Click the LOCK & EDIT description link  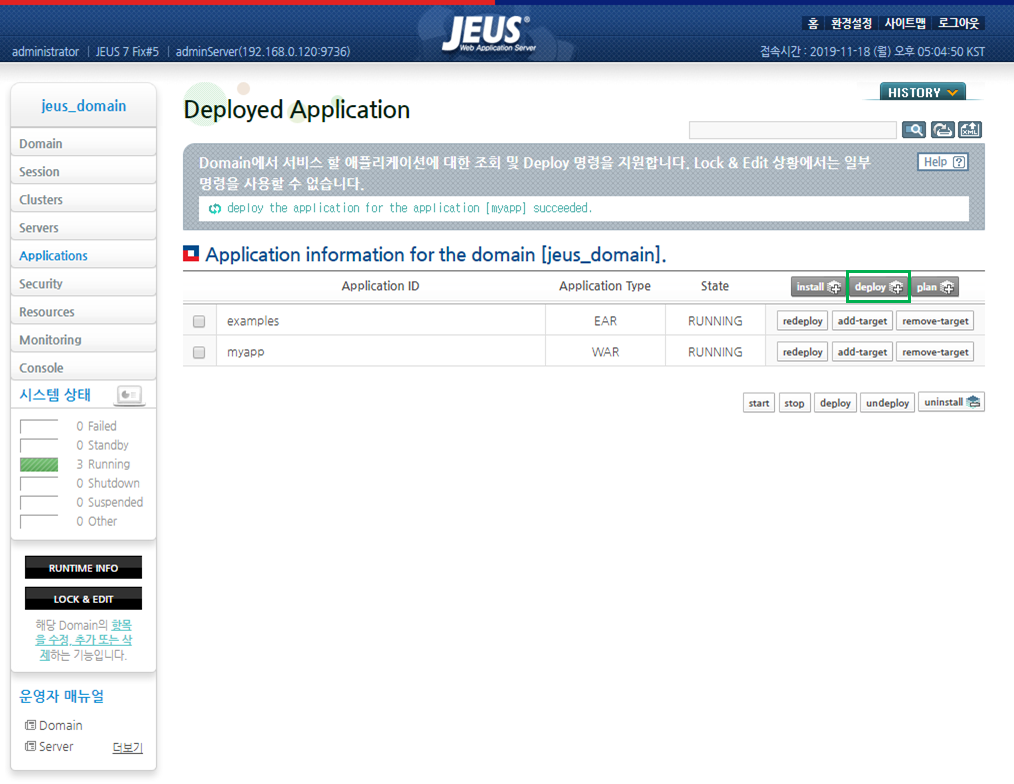click(83, 640)
